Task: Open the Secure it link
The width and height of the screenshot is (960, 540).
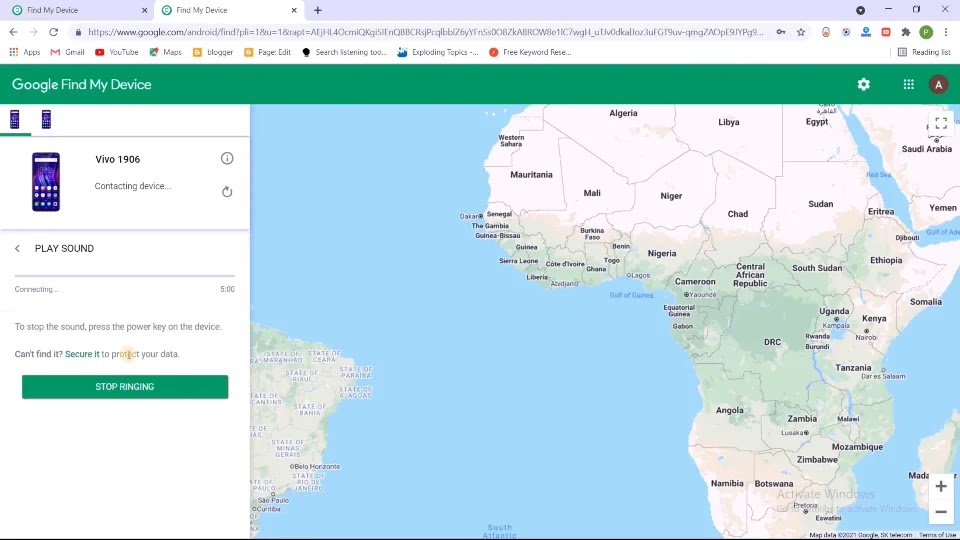Action: tap(82, 354)
